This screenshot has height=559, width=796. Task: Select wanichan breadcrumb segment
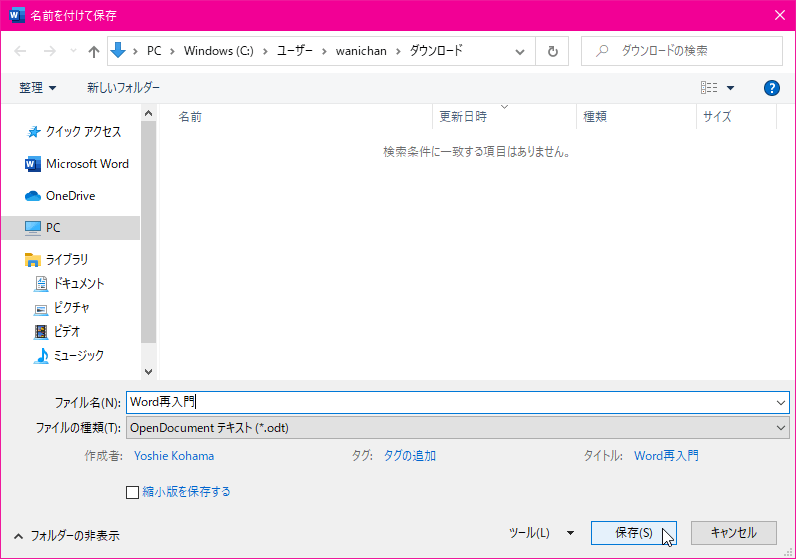tap(361, 51)
